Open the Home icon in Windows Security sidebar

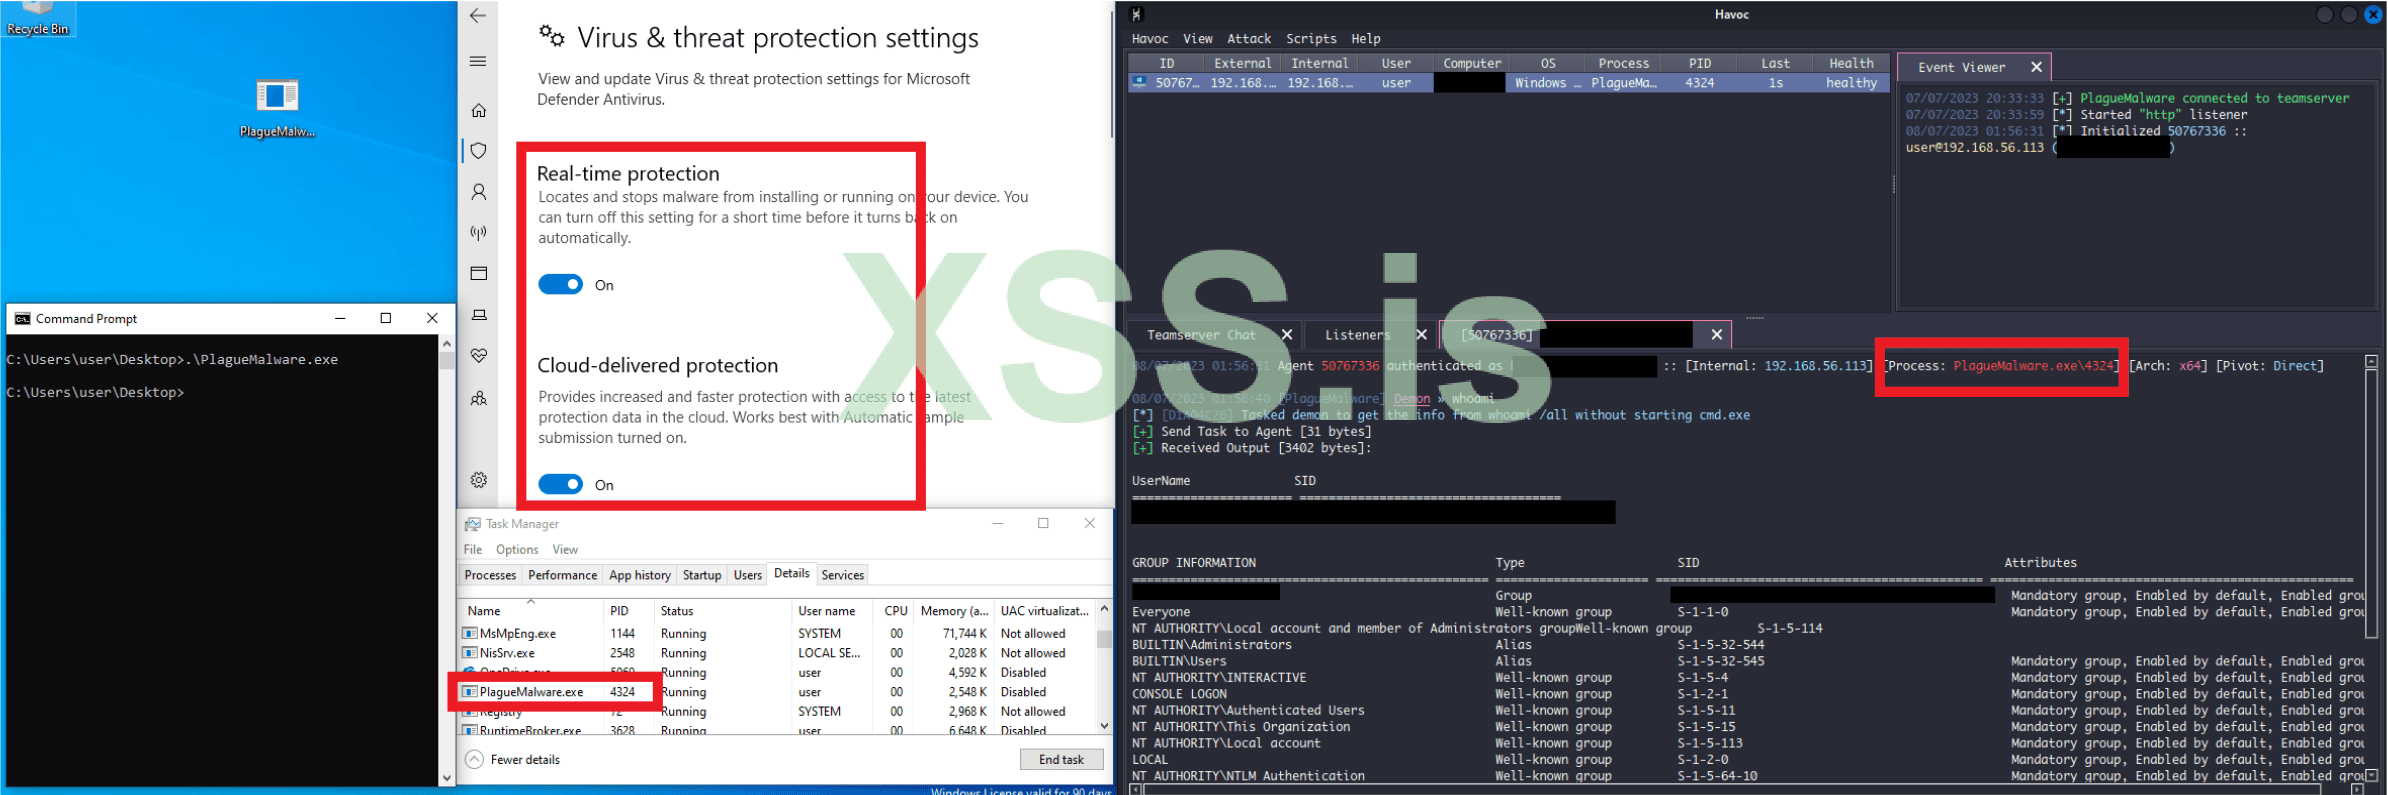479,110
